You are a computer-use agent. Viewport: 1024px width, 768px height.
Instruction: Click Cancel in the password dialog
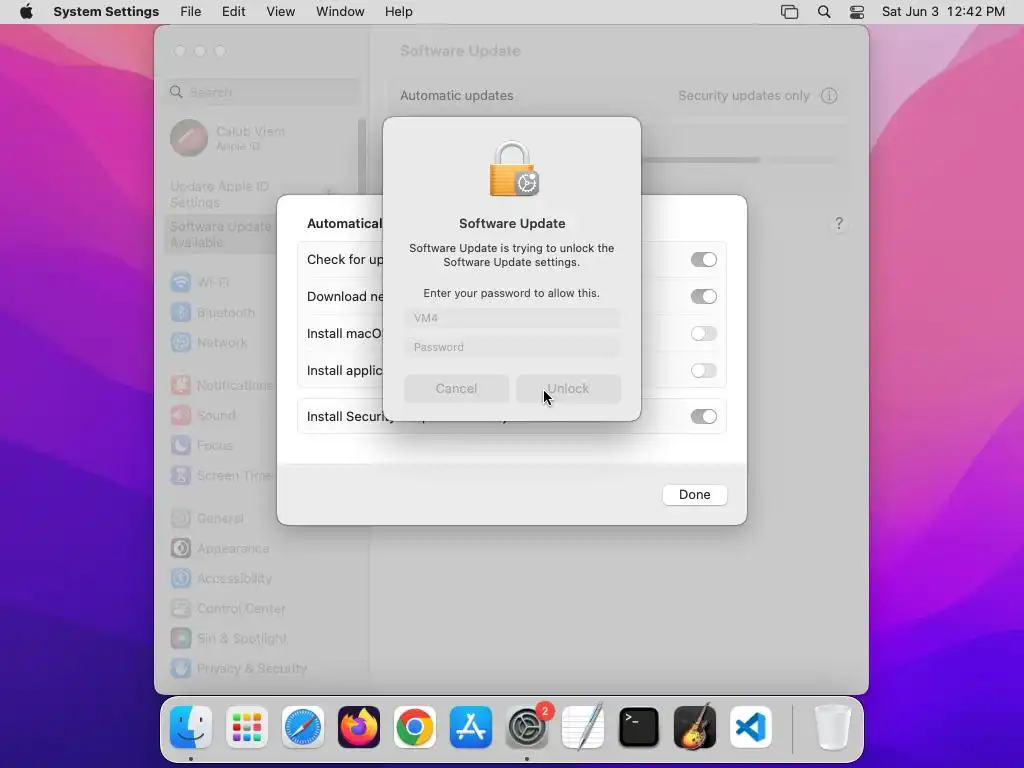(456, 389)
